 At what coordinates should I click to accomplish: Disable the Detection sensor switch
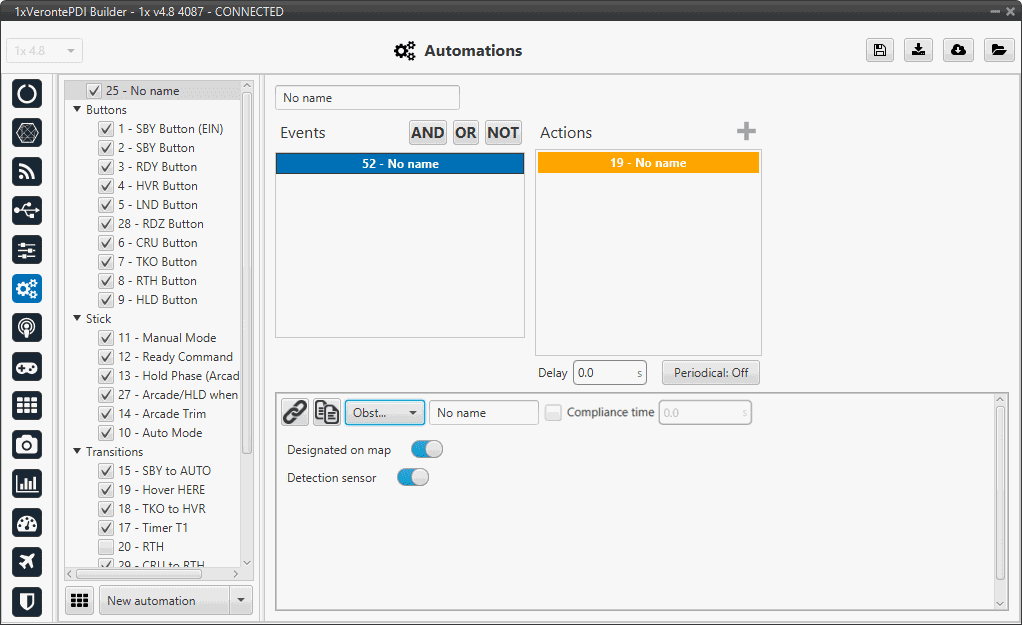(412, 478)
